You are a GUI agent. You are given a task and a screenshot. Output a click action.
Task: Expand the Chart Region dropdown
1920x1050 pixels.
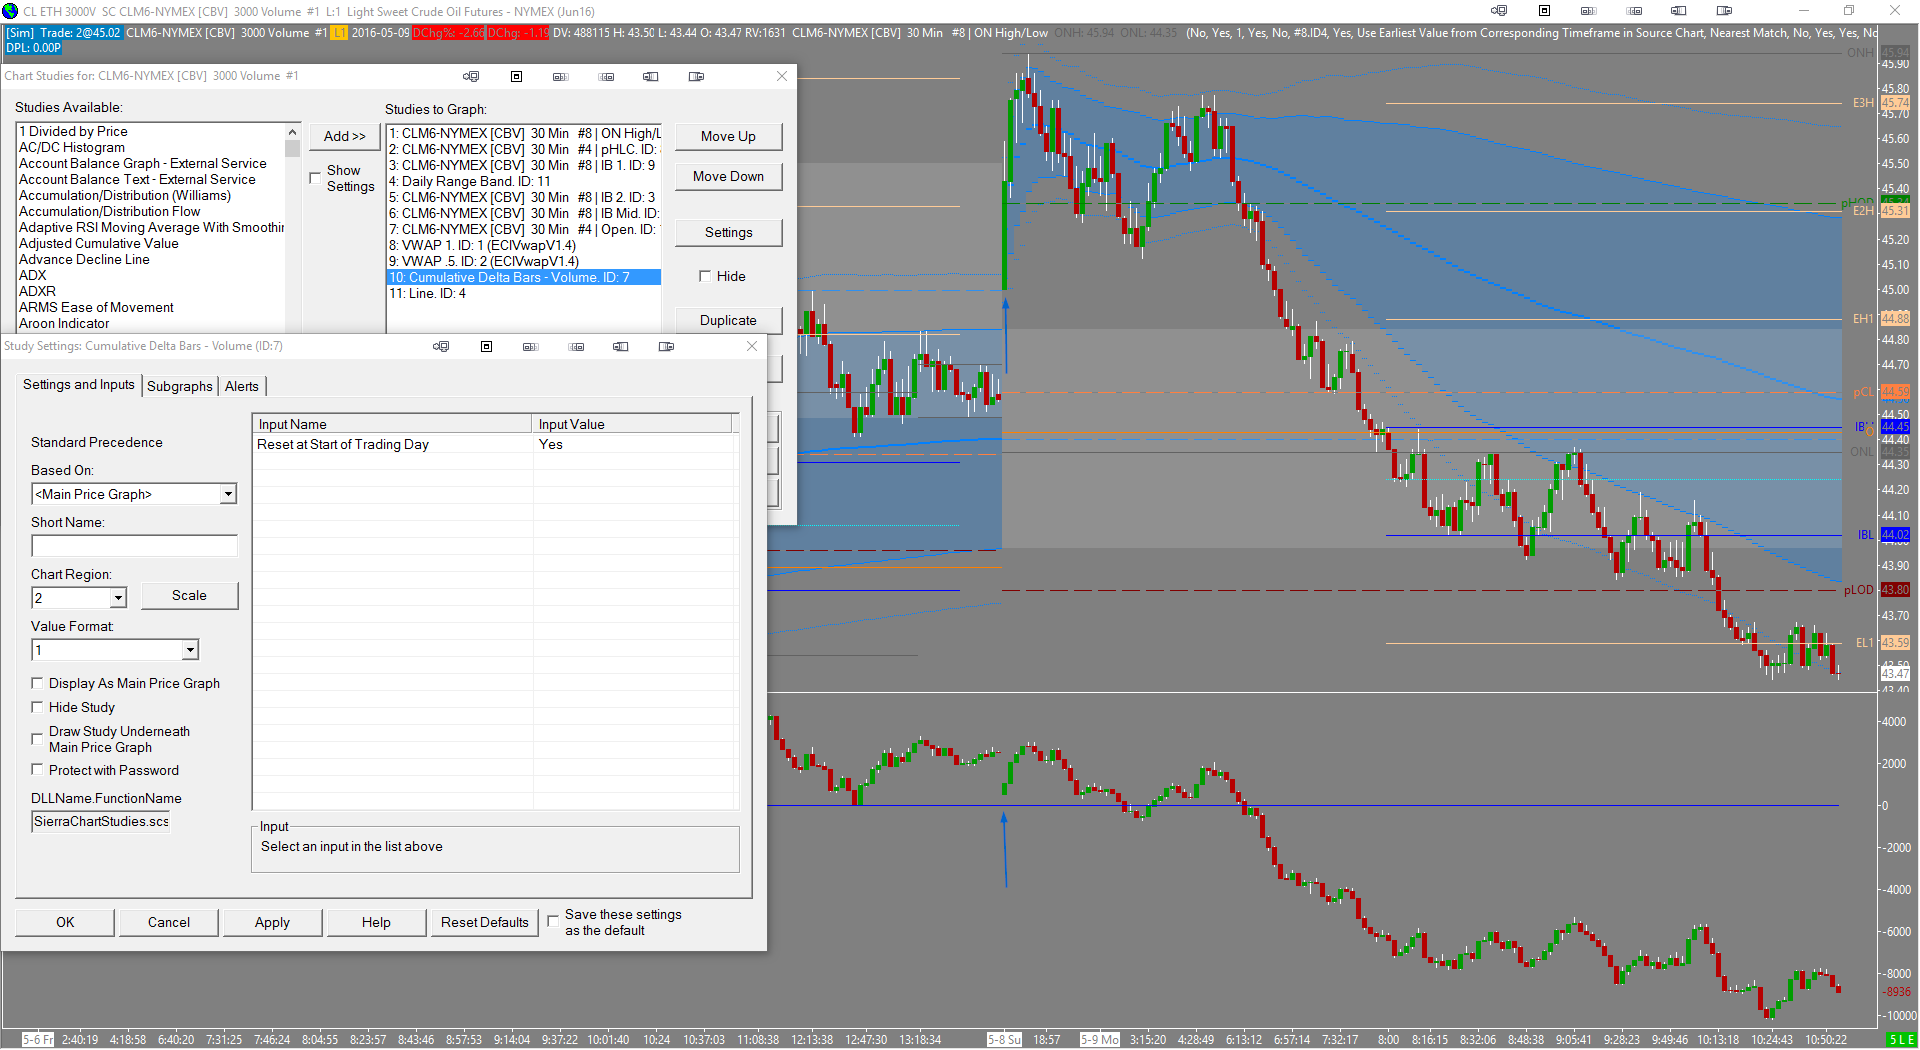(118, 598)
